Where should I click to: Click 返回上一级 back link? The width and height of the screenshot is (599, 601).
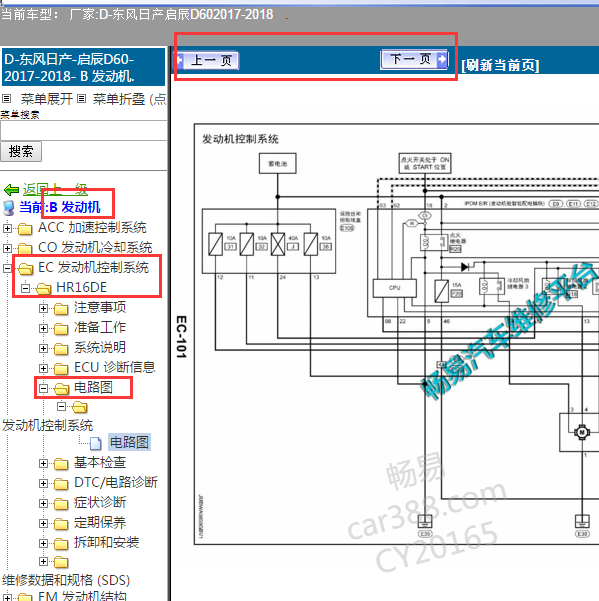(x=55, y=189)
